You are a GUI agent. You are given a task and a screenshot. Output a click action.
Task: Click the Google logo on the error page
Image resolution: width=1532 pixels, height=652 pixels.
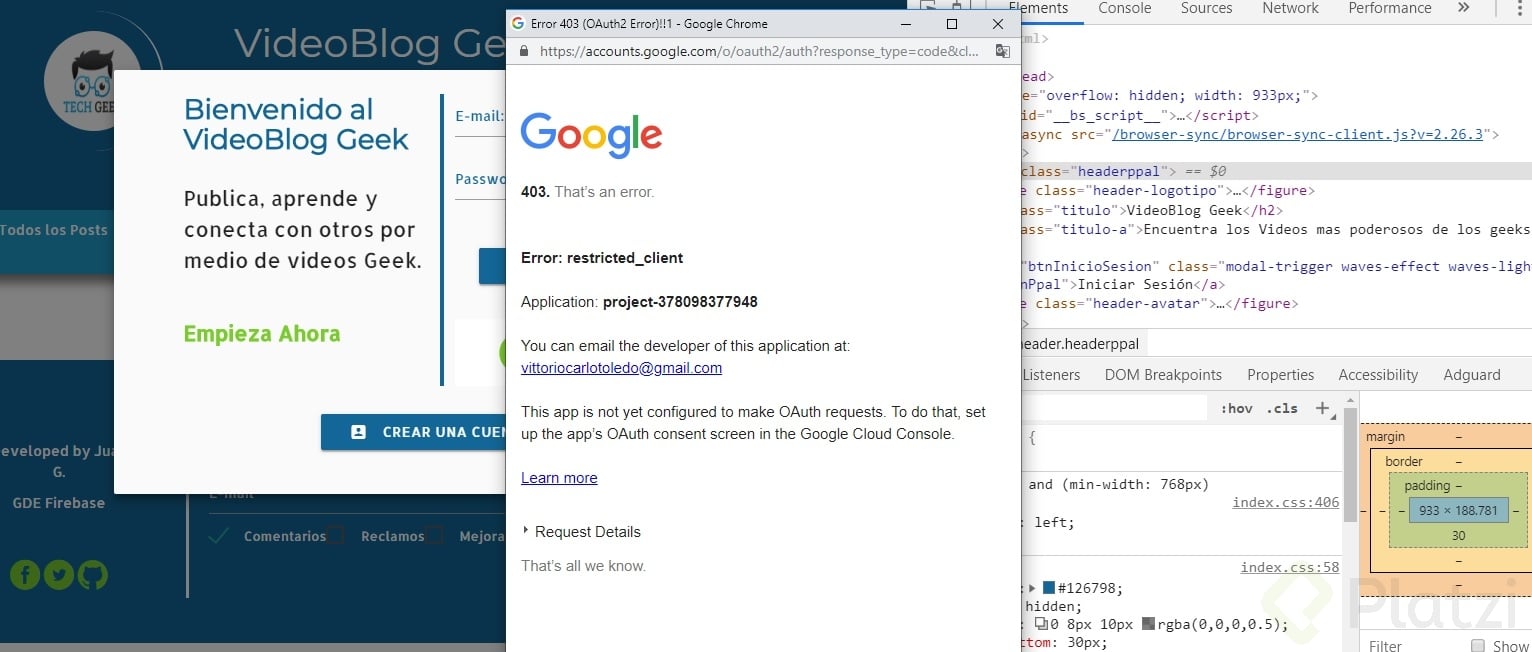pos(591,136)
